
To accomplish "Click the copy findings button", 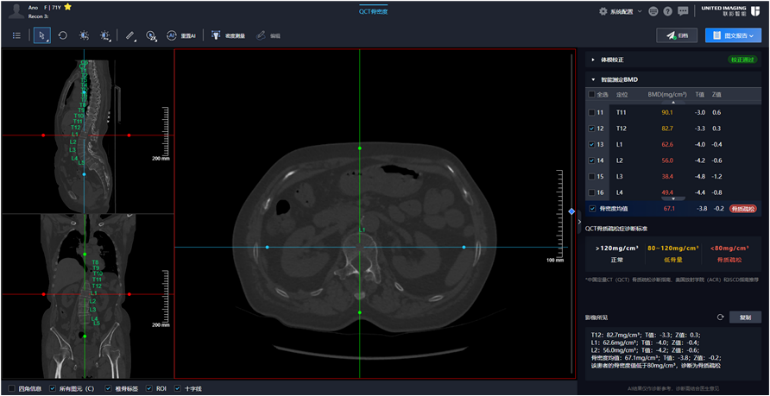I will point(745,317).
